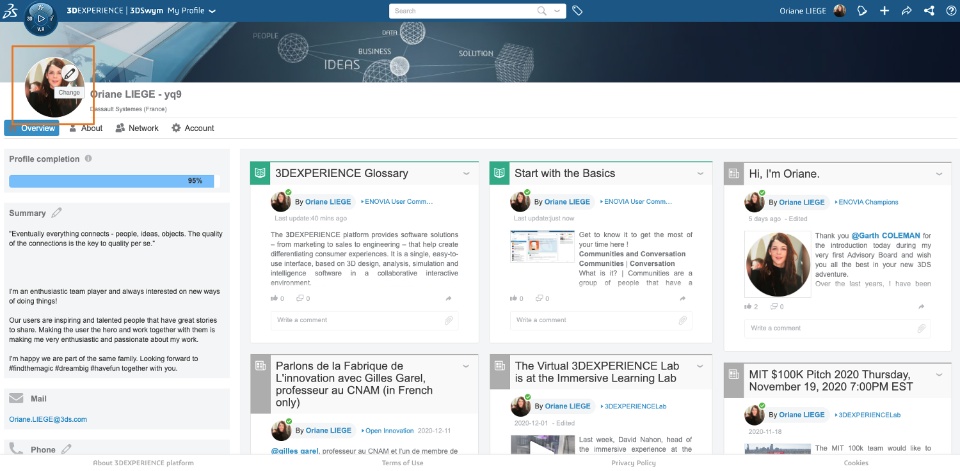Open the network share icon in top bar

(x=929, y=10)
